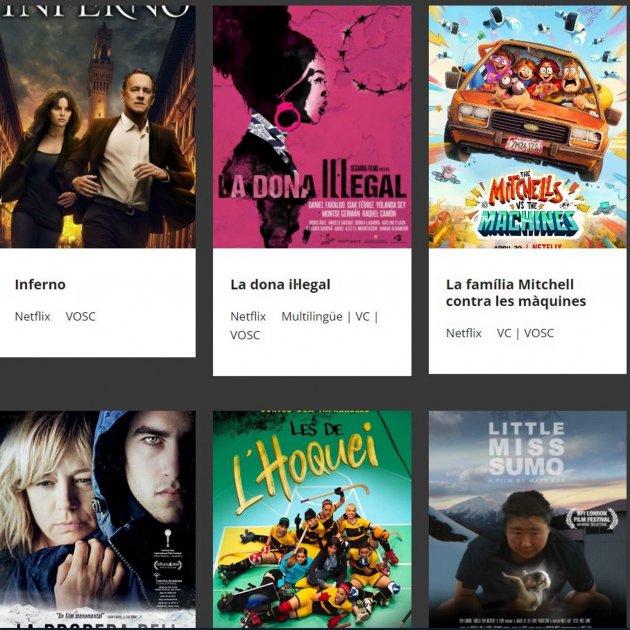The image size is (630, 630).
Task: Select Netflix label under Inferno
Action: point(33,317)
